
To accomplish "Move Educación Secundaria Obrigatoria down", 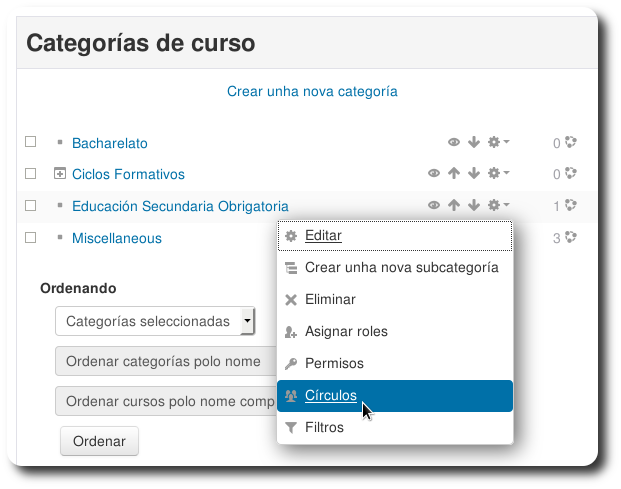I will [474, 205].
